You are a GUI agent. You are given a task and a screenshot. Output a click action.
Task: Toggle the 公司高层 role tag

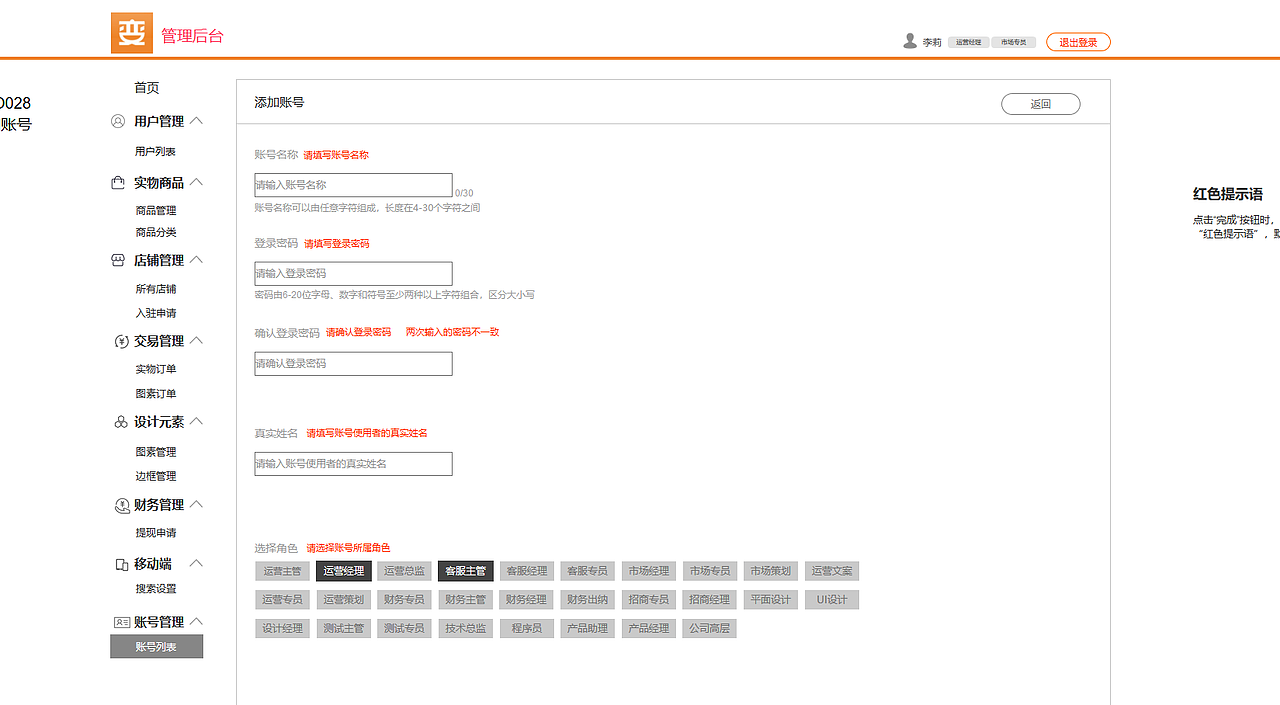point(710,629)
